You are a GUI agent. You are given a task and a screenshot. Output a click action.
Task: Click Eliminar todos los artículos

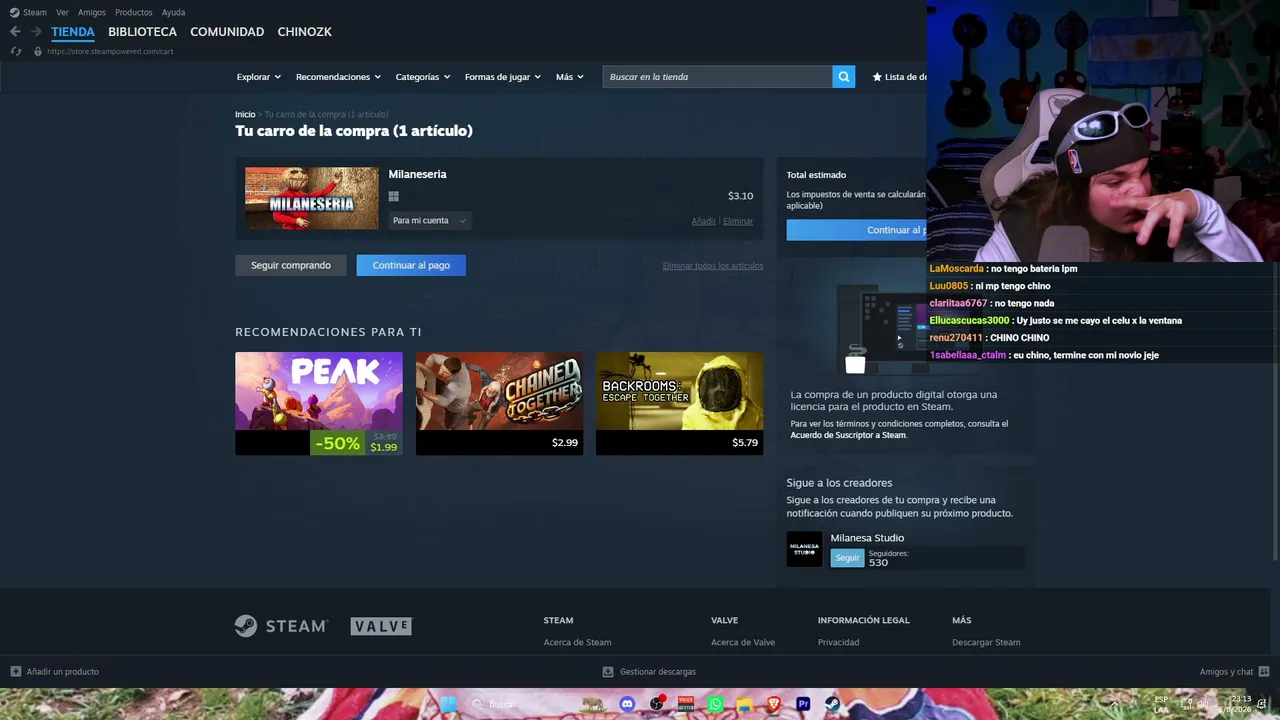[x=713, y=266]
